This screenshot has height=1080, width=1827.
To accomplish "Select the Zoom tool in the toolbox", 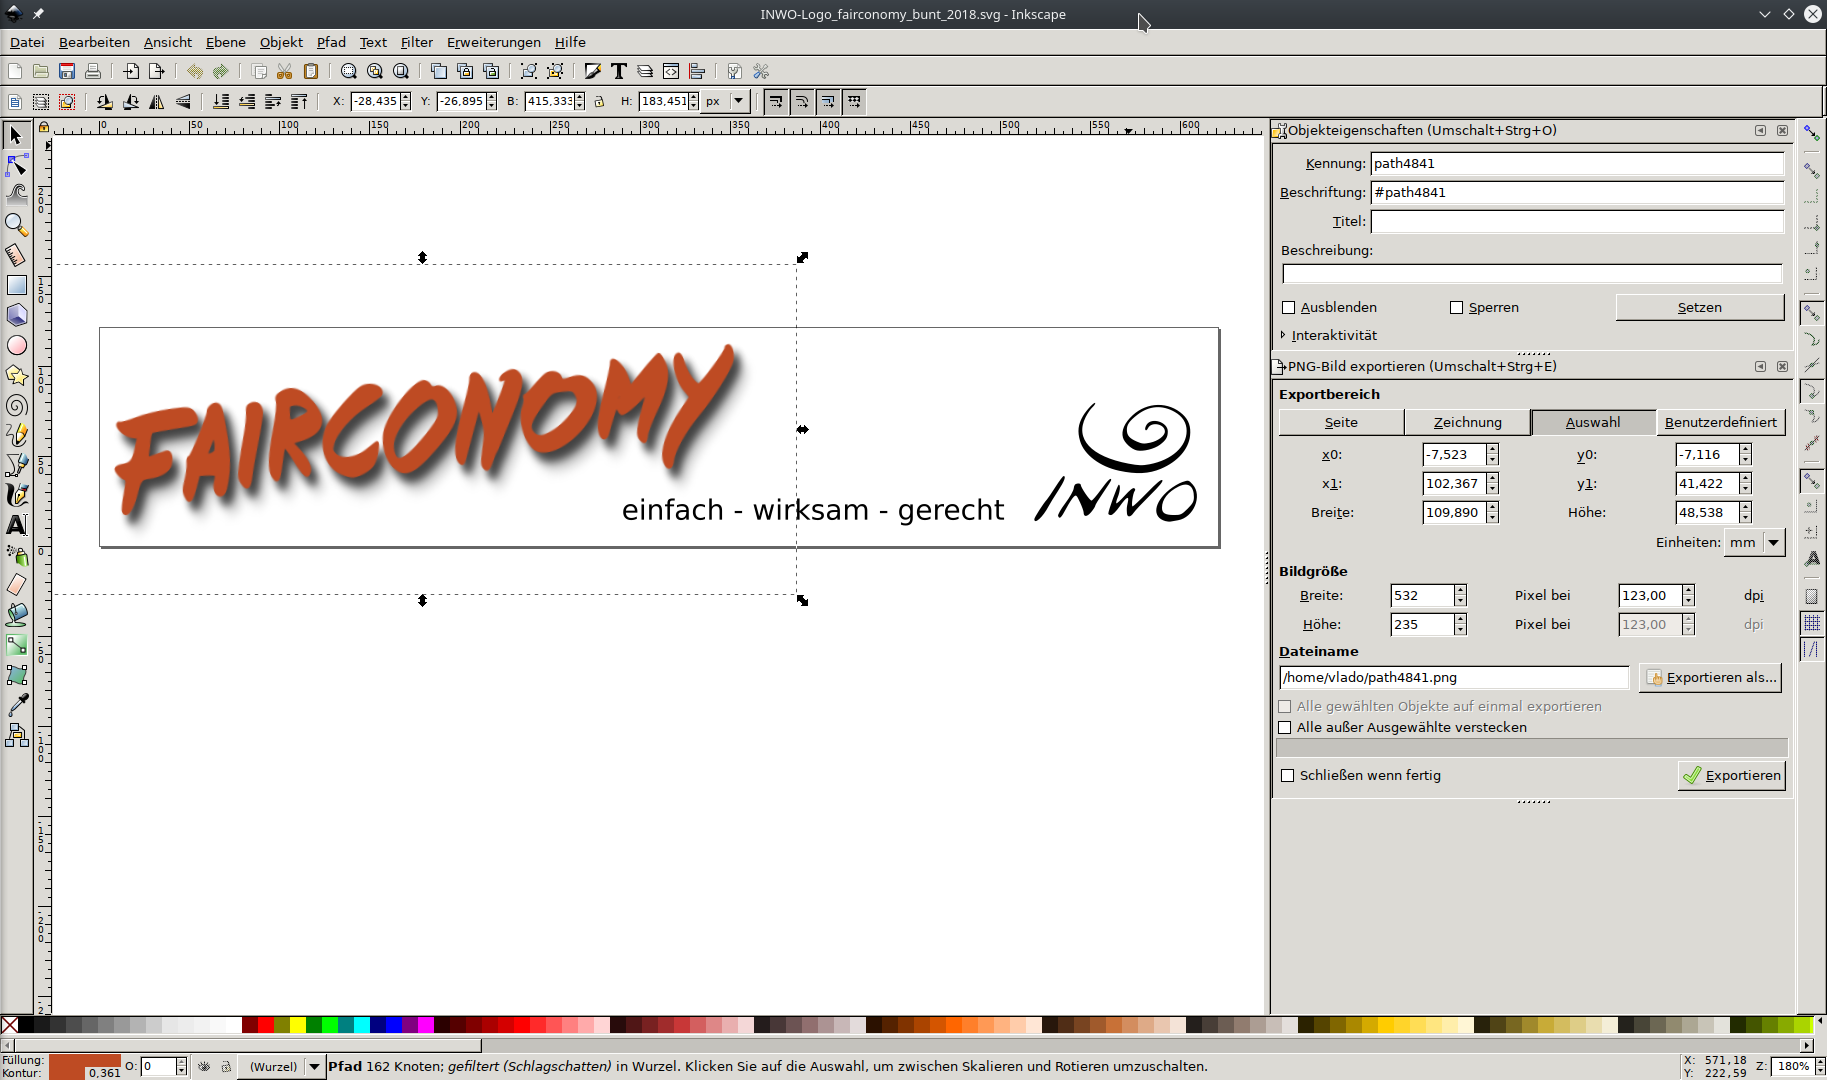I will 17,225.
